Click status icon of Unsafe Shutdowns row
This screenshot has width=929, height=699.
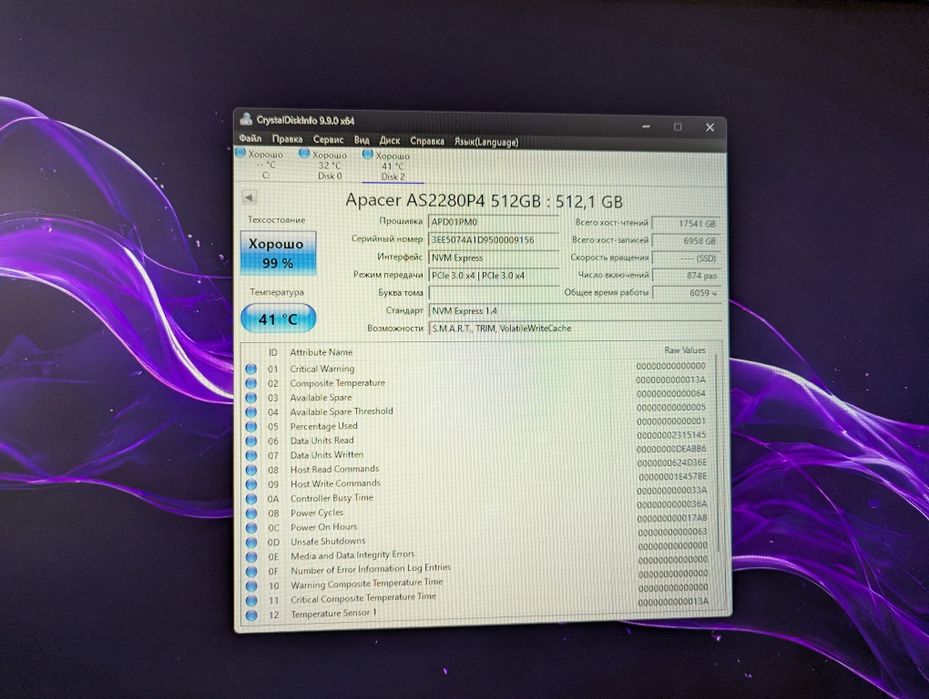tap(251, 543)
